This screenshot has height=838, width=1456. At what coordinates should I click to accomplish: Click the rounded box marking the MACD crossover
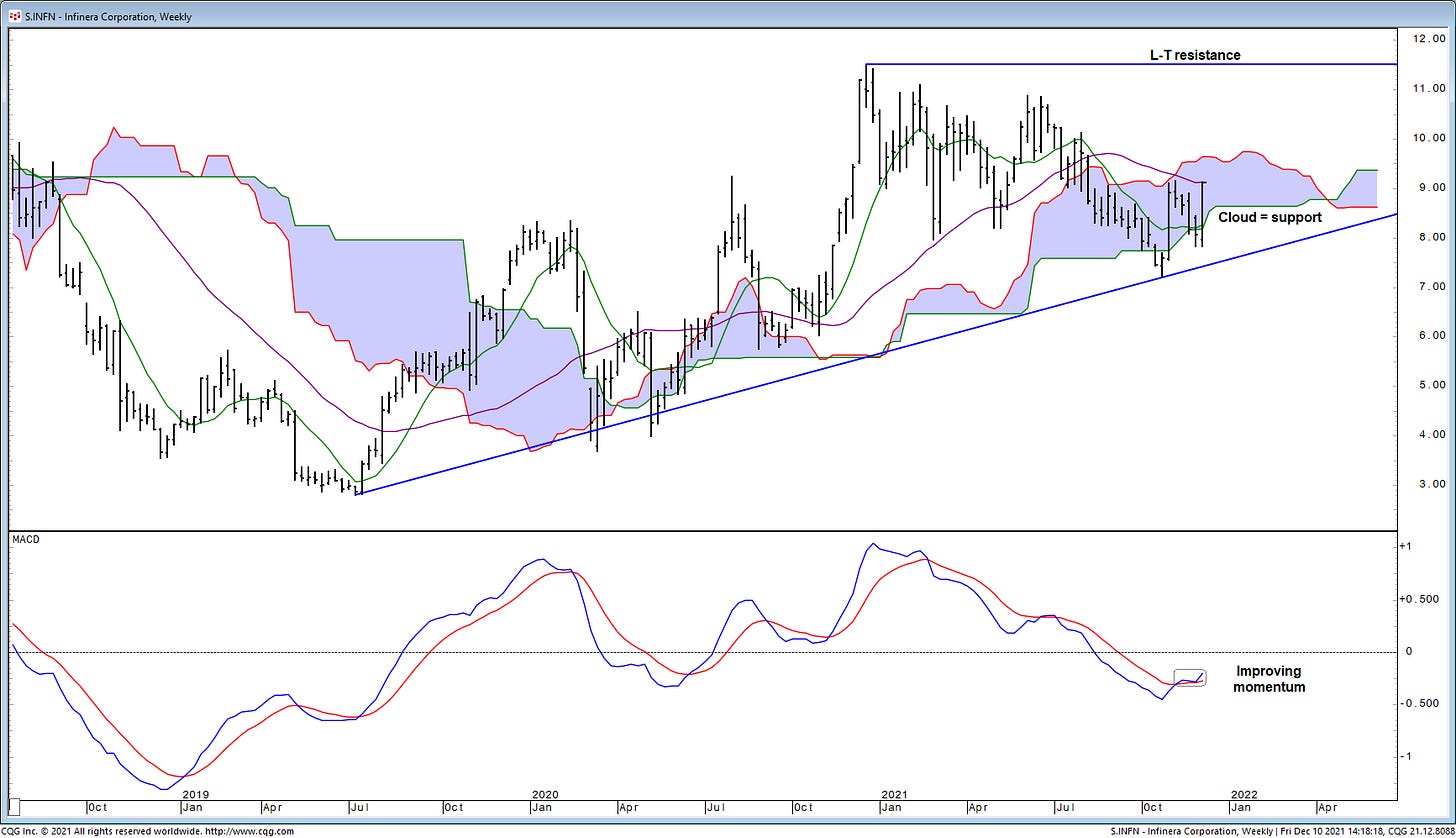(x=1189, y=677)
